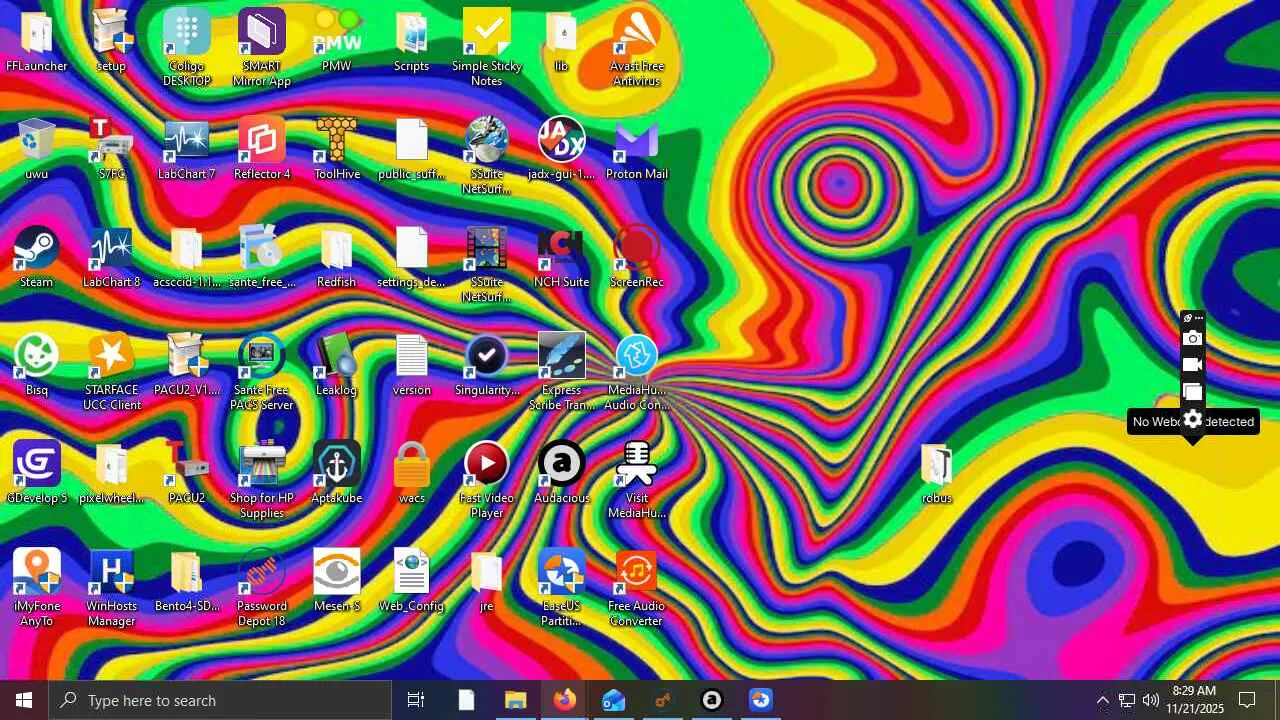
Task: Start video recording in ScreenRec widget
Action: tap(1192, 365)
